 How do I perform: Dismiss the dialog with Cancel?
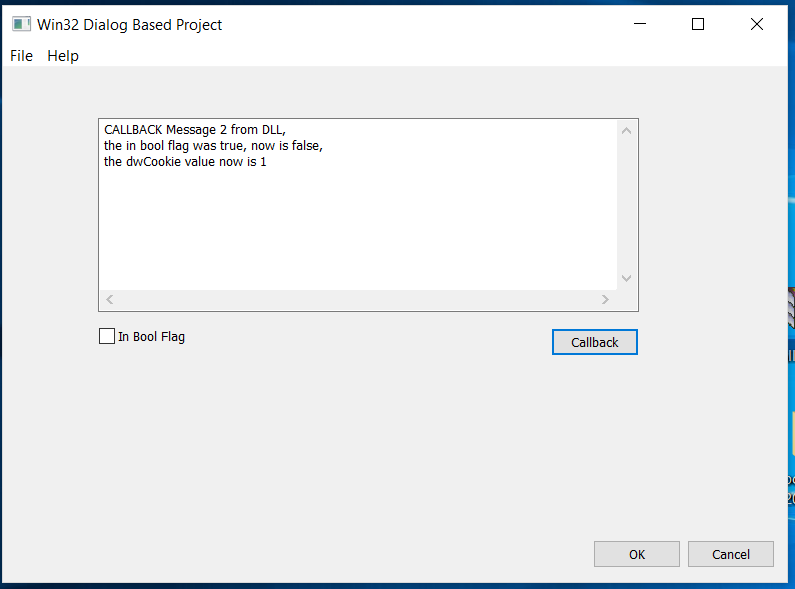(x=731, y=554)
